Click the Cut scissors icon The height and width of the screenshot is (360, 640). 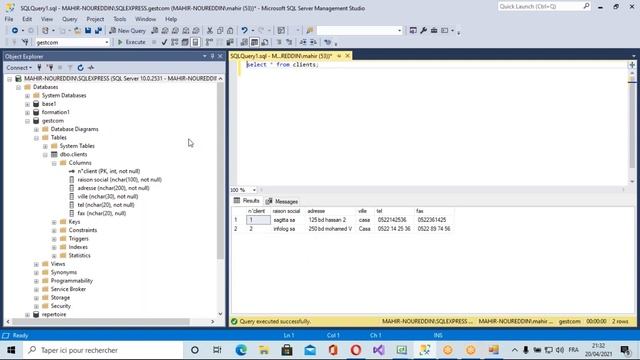[210, 31]
